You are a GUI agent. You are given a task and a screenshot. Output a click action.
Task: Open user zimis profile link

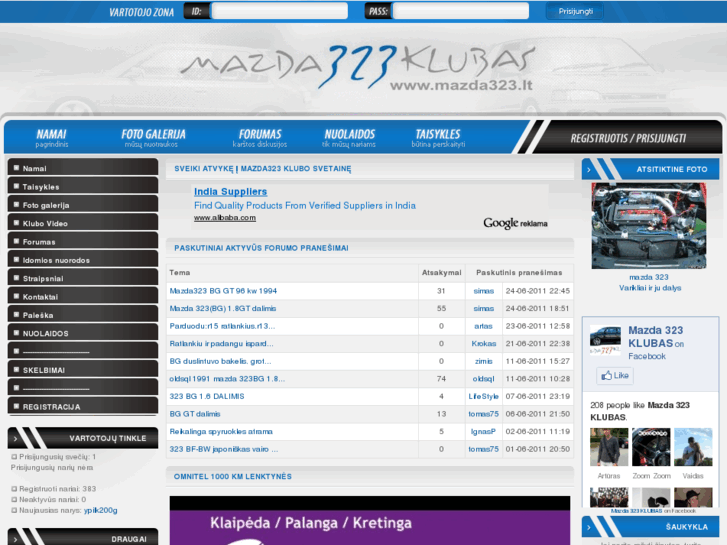tap(484, 361)
